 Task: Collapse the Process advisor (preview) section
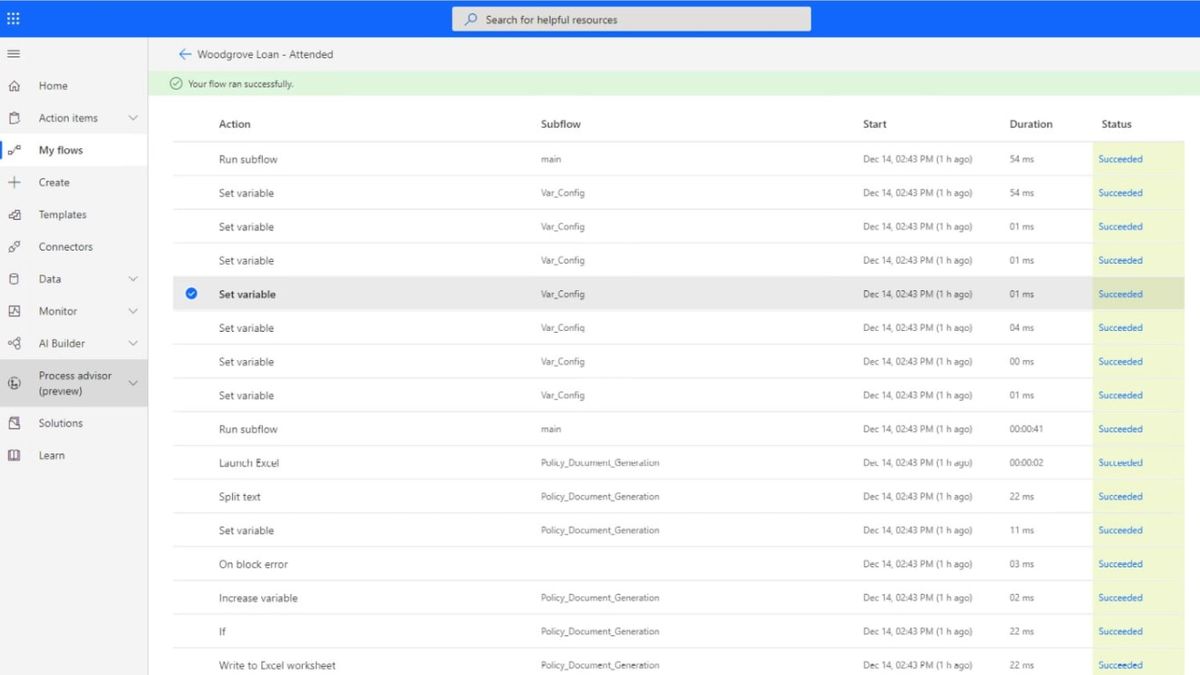pyautogui.click(x=130, y=383)
